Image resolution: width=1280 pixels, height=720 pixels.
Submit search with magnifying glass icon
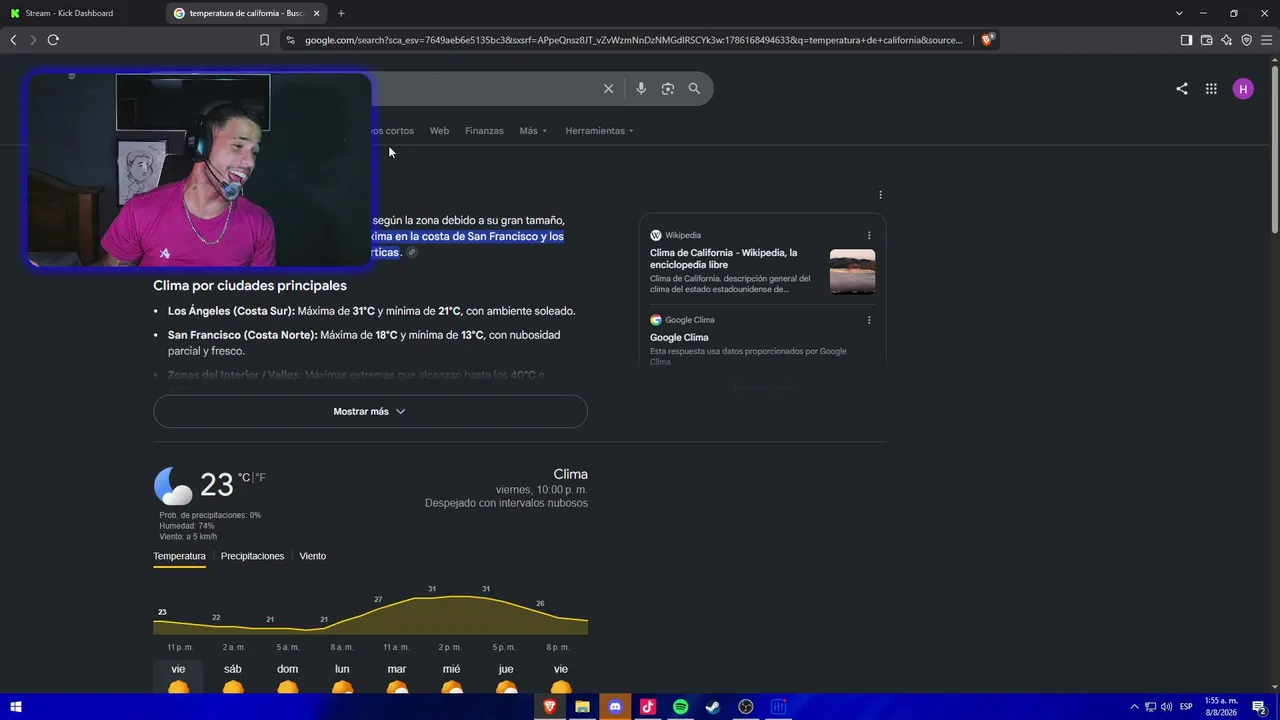click(694, 89)
